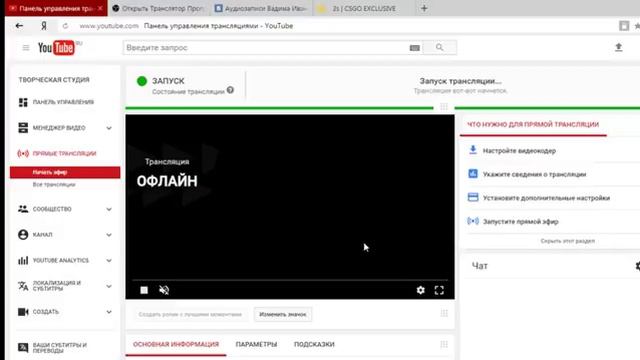The height and width of the screenshot is (360, 640).
Task: Click the Yandex 'Я' browser button
Action: pos(44,26)
